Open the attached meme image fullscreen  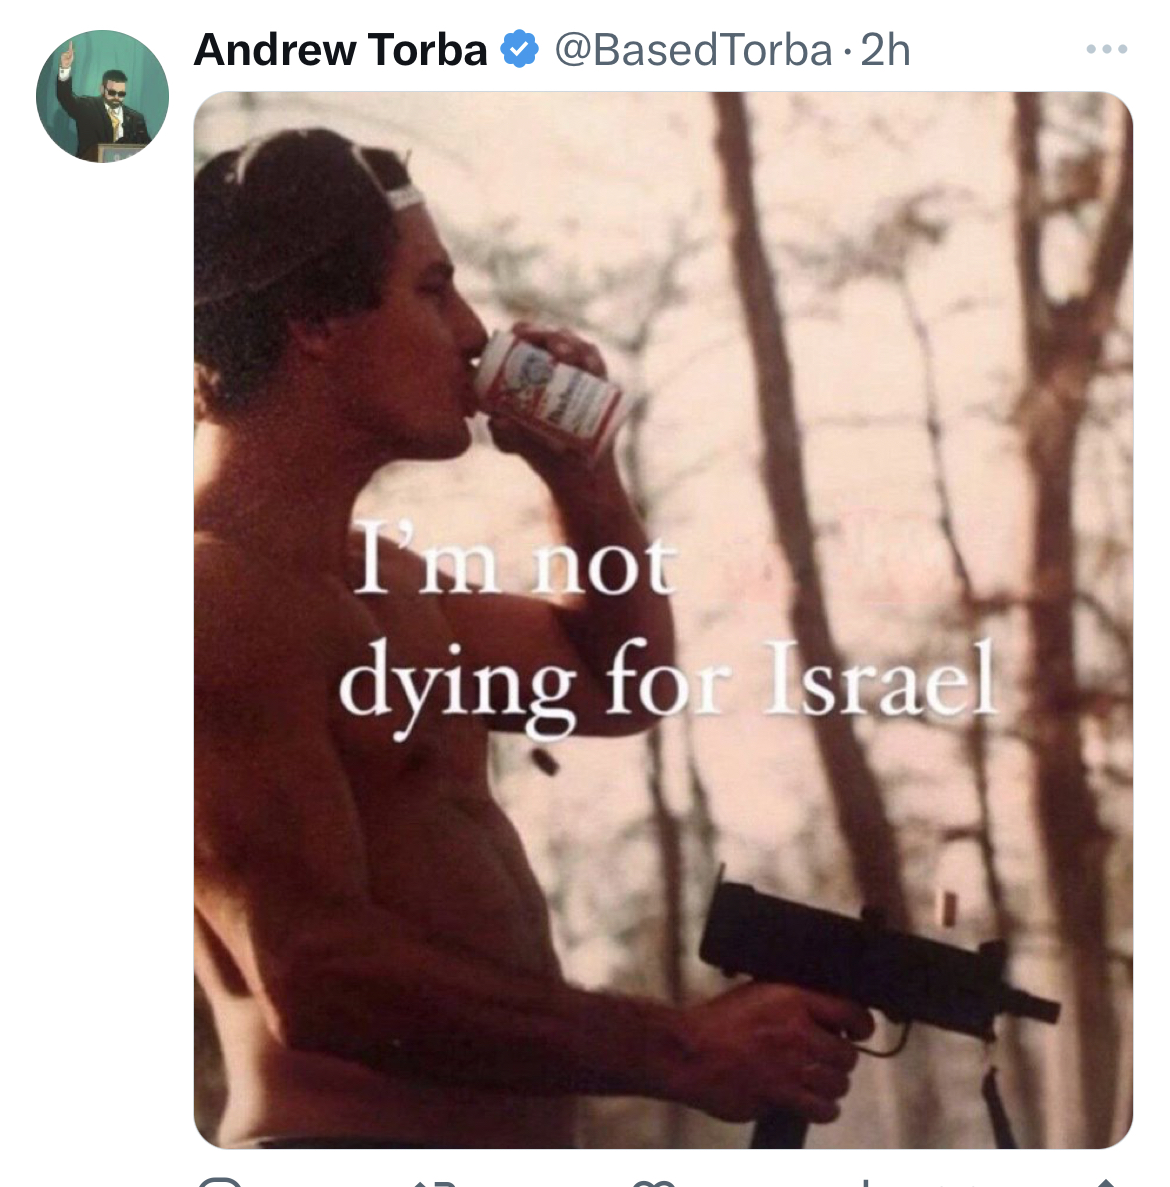[x=663, y=620]
